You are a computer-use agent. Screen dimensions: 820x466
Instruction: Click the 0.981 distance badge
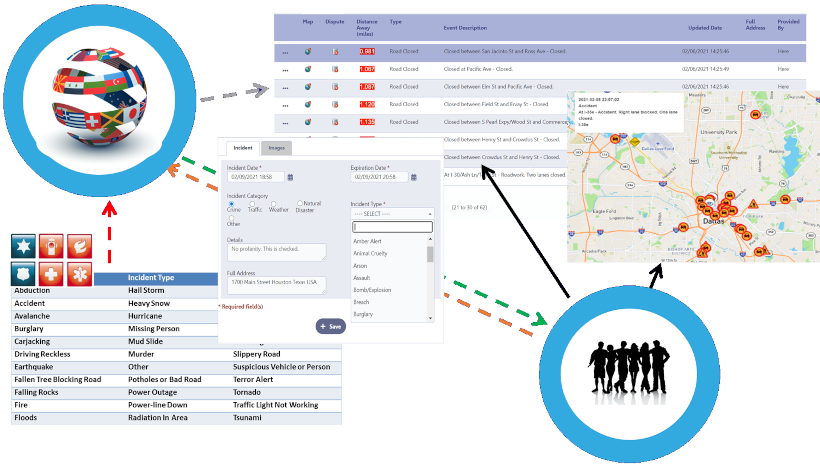tap(367, 51)
